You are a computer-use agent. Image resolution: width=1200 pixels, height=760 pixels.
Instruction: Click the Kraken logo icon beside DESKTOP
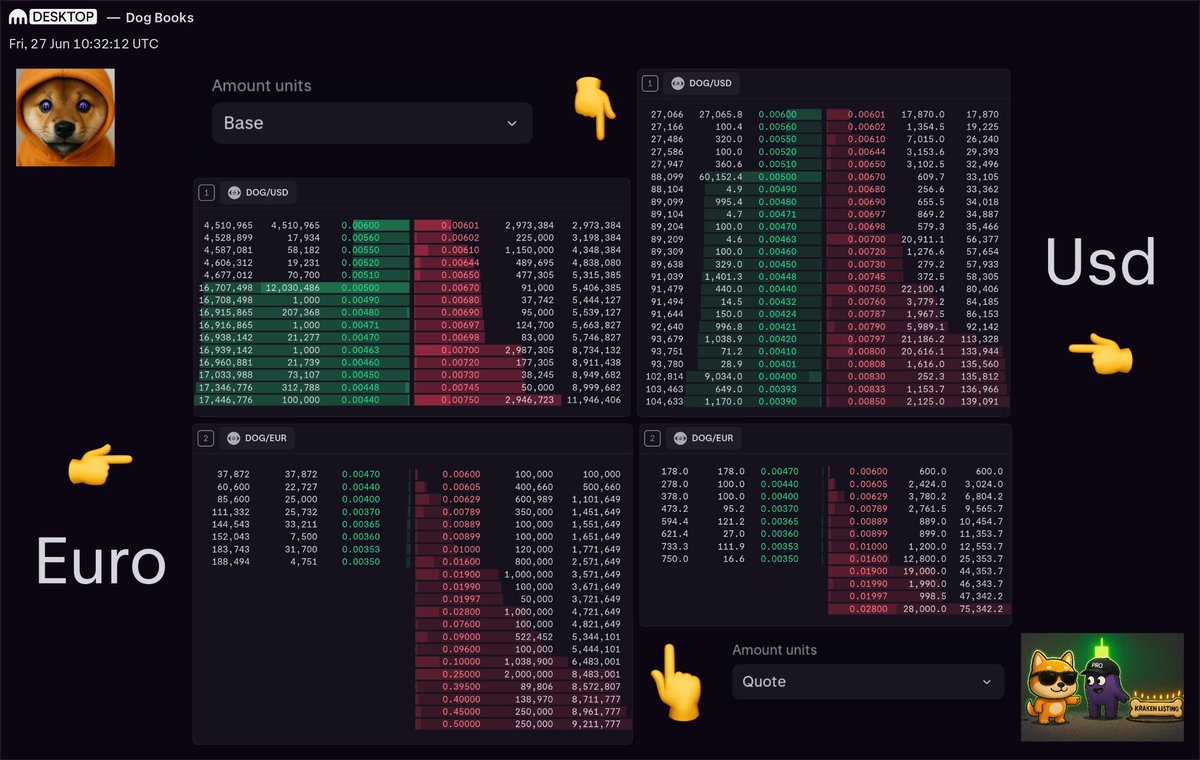pyautogui.click(x=18, y=17)
